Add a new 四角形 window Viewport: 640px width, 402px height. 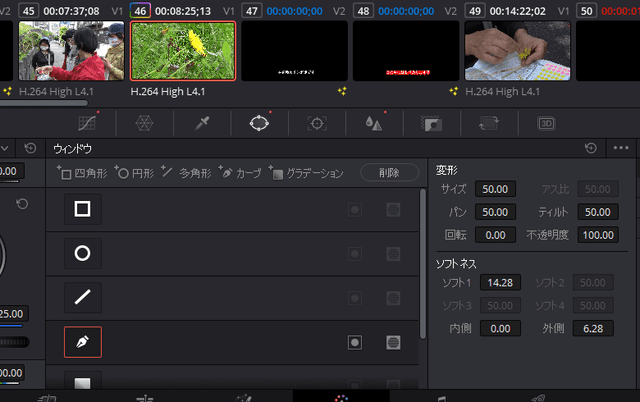click(x=82, y=173)
